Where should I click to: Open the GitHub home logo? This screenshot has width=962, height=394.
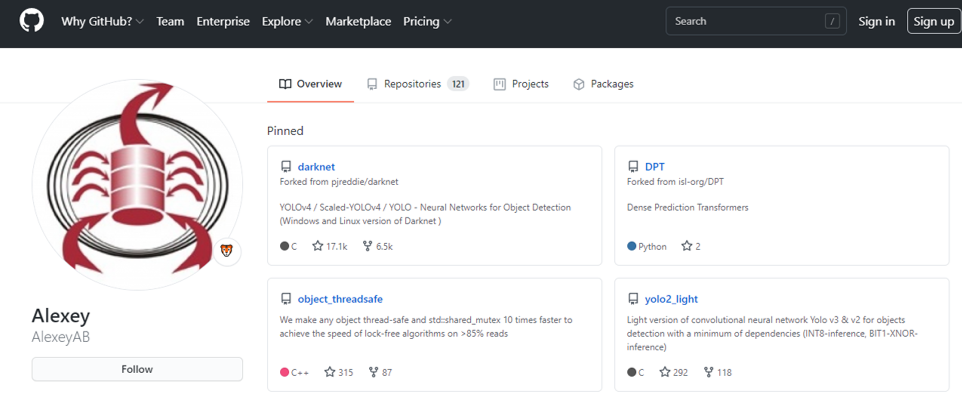pyautogui.click(x=31, y=21)
